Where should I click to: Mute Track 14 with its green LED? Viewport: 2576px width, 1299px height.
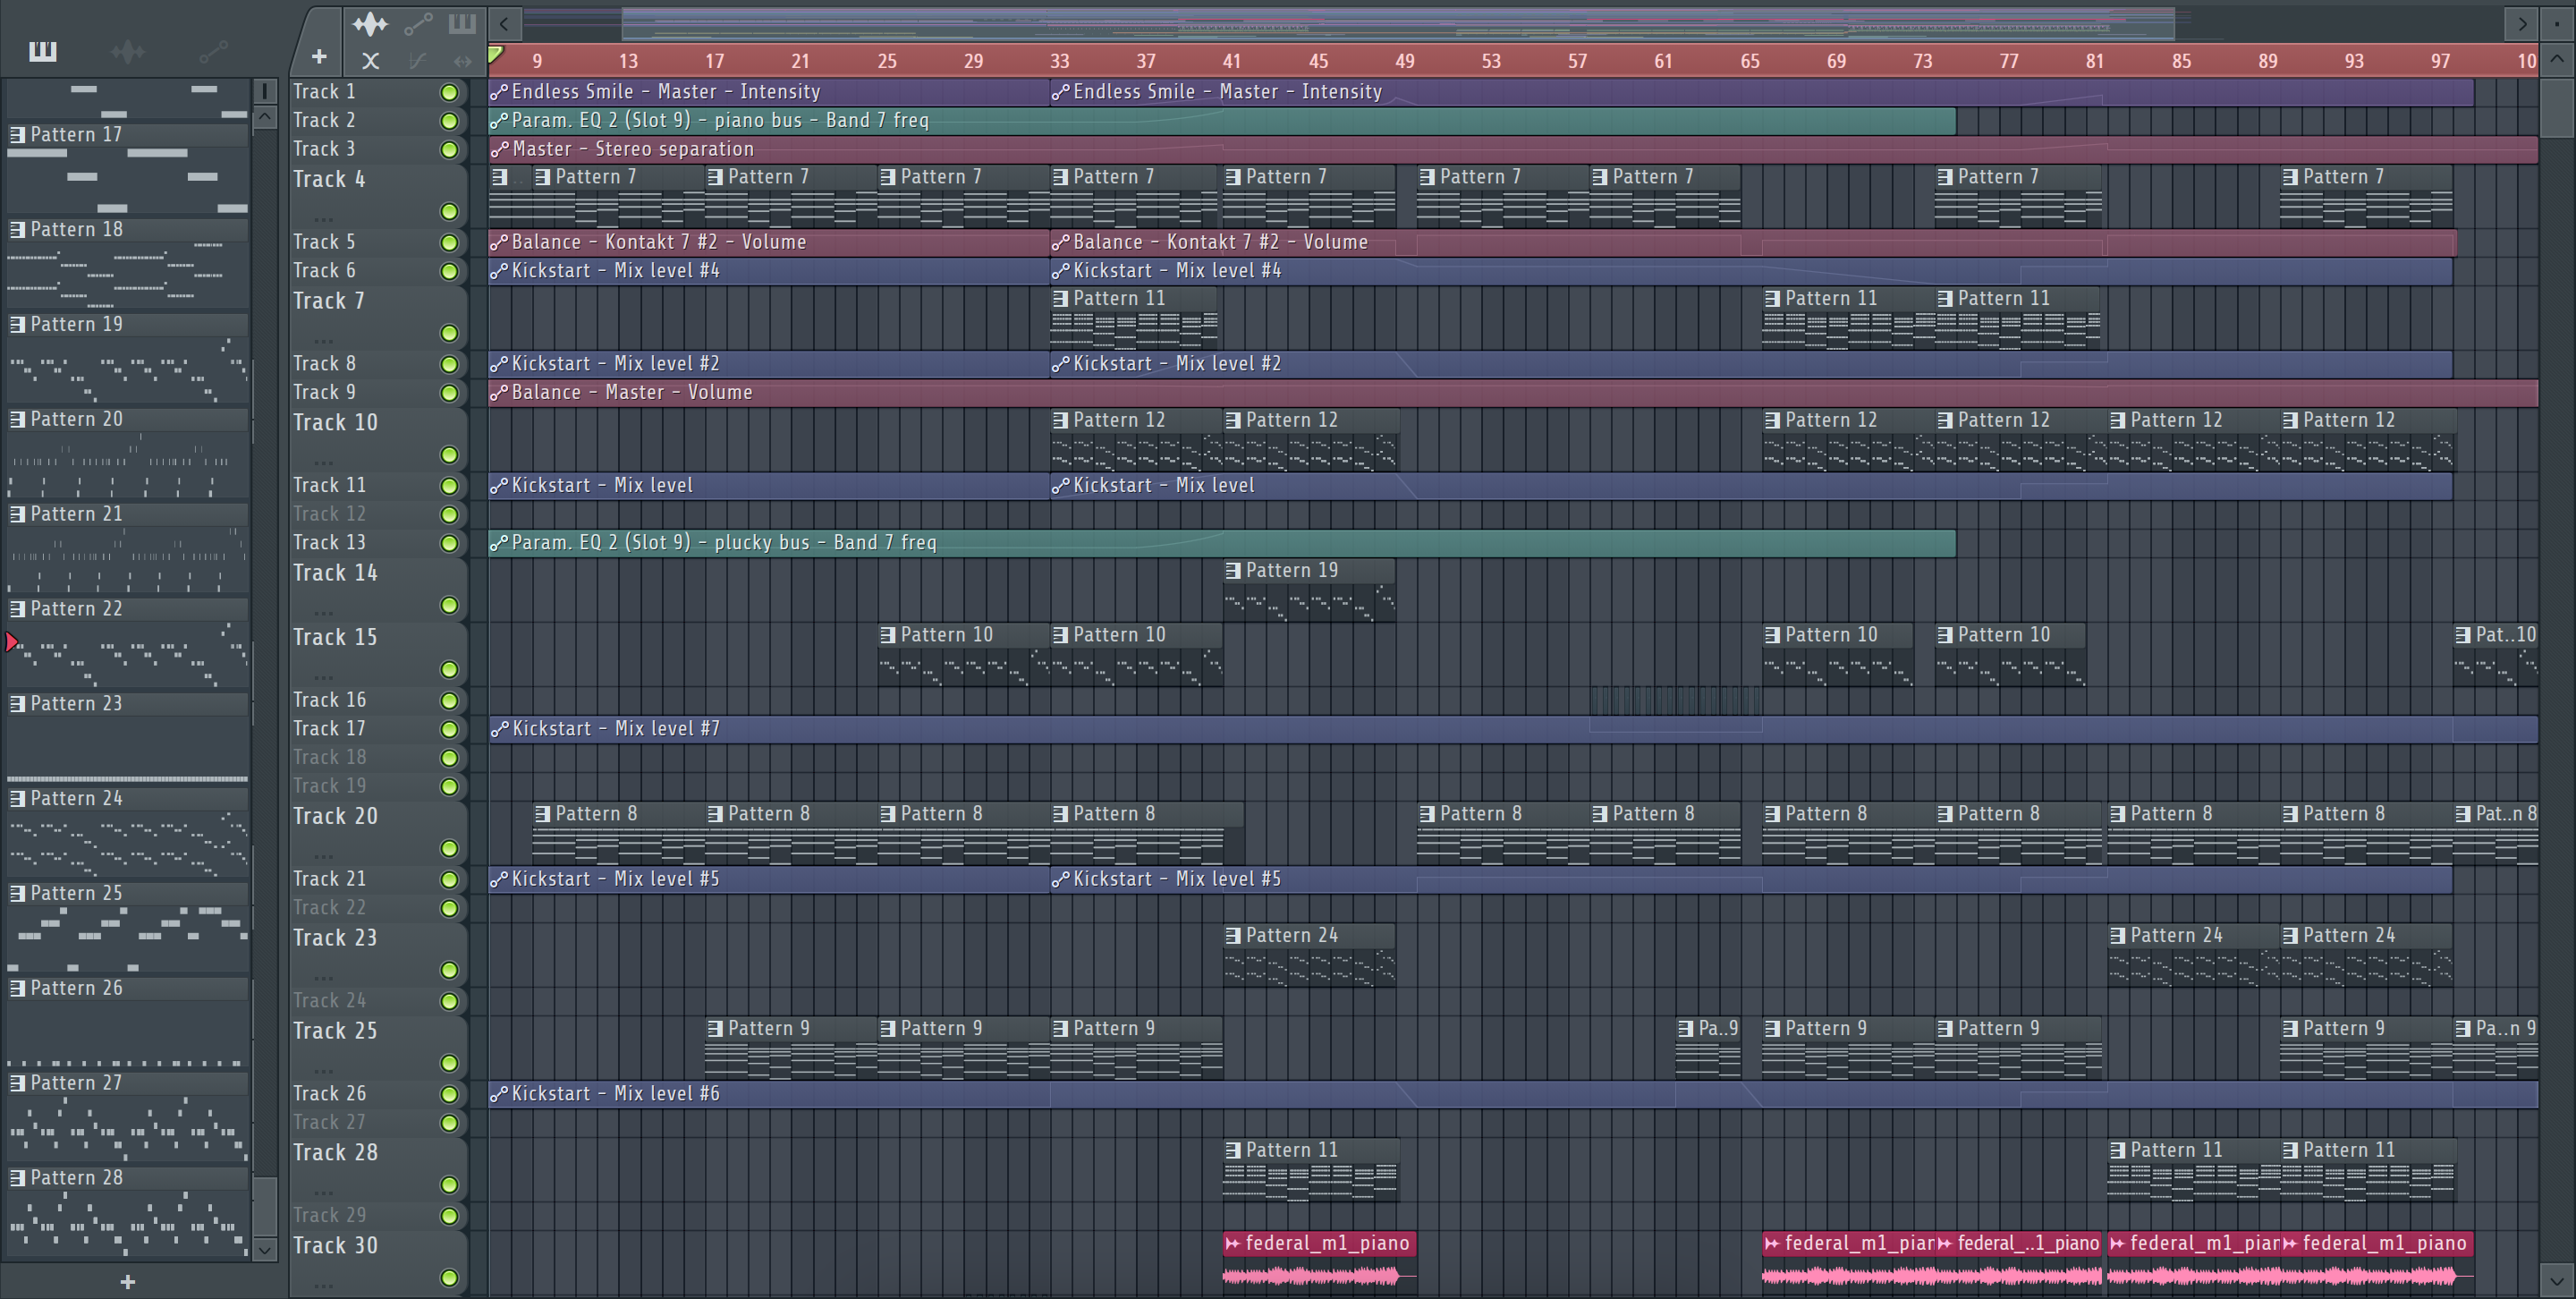click(x=449, y=606)
